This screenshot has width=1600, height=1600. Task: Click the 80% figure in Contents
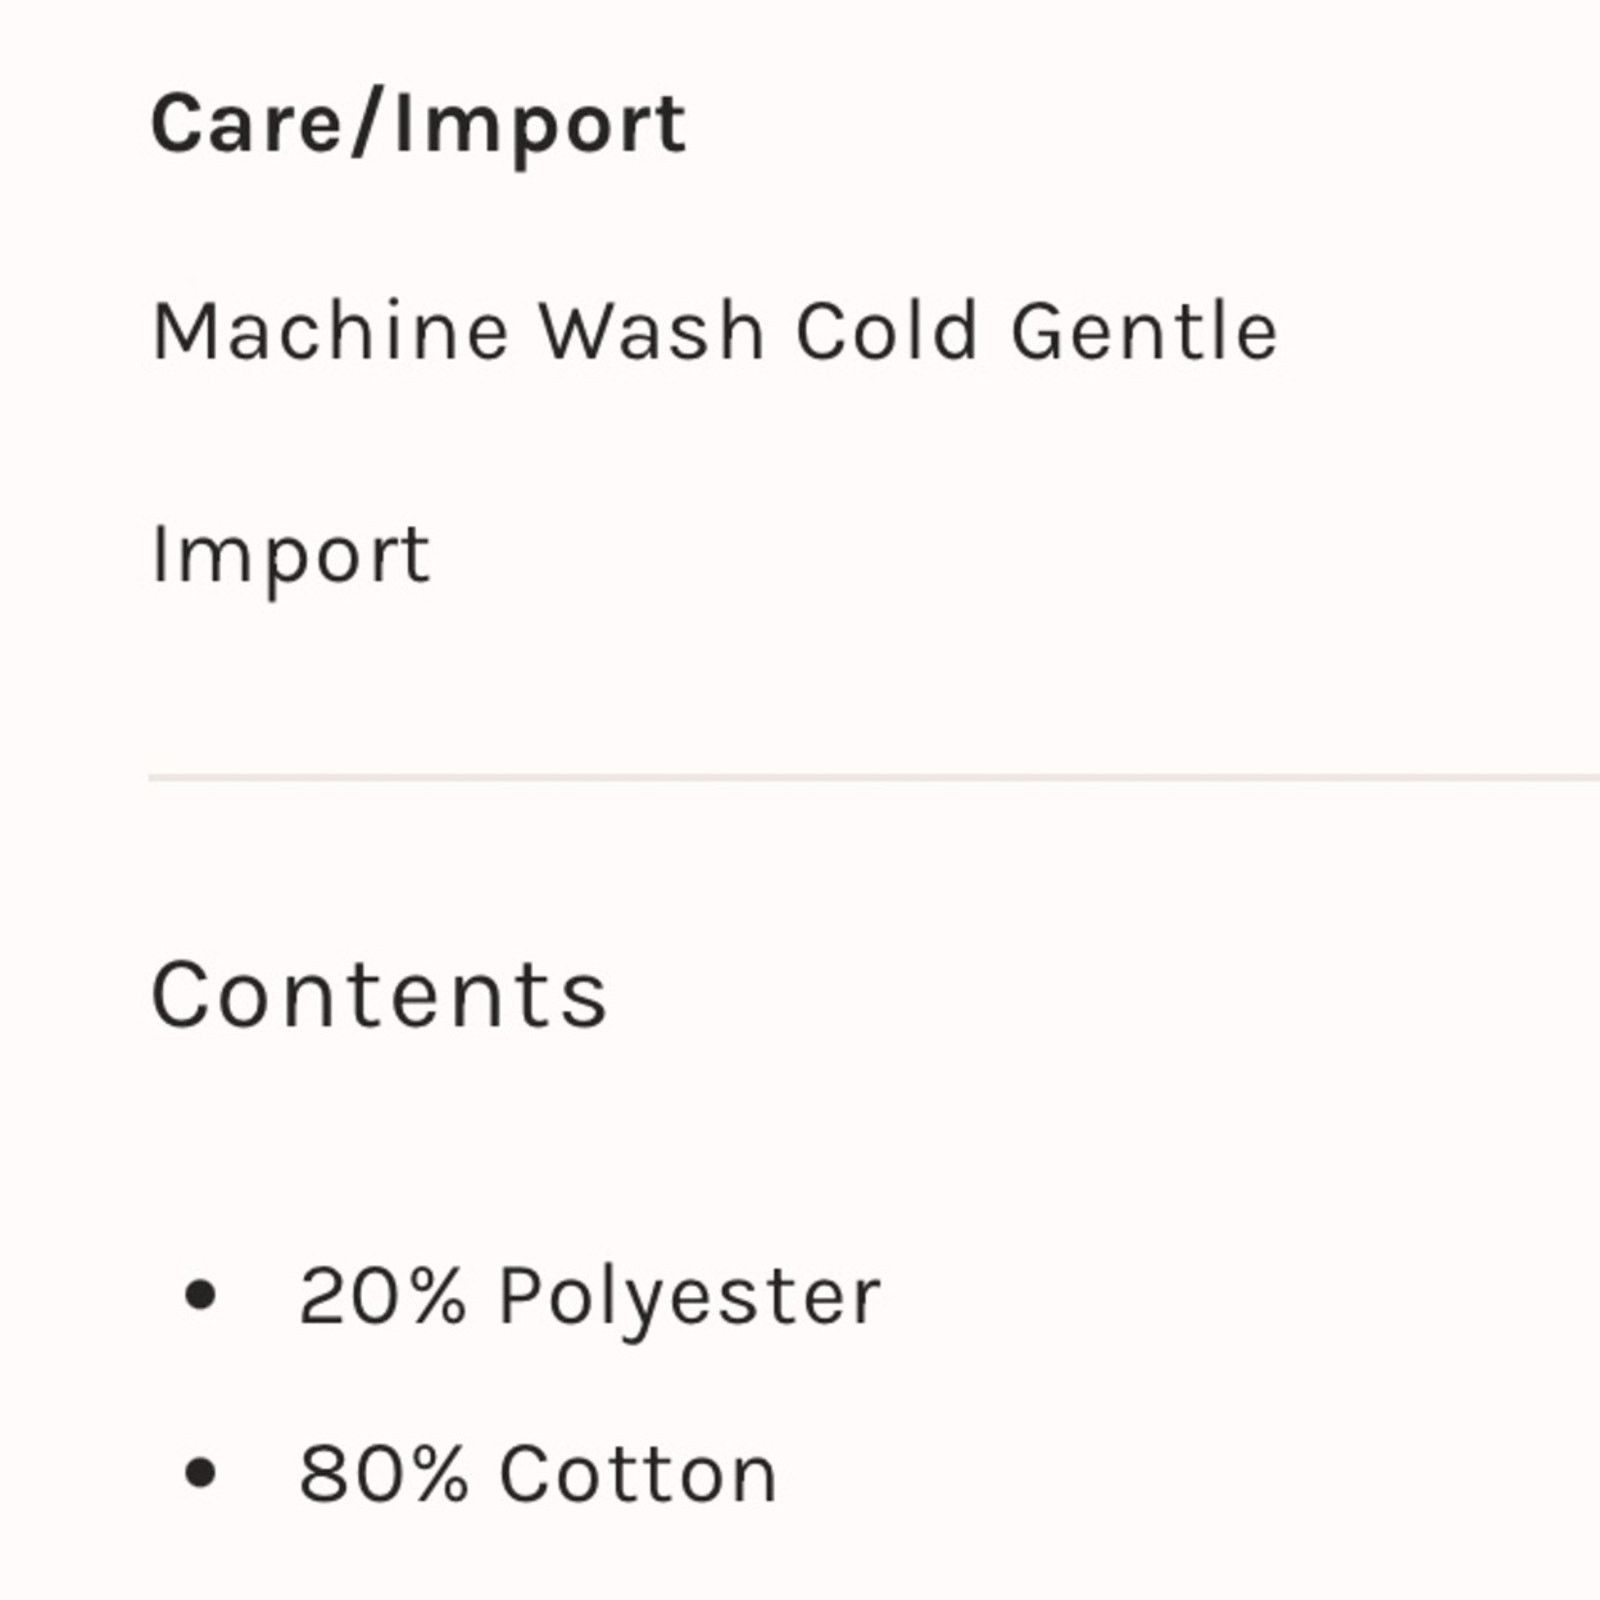pos(383,1474)
